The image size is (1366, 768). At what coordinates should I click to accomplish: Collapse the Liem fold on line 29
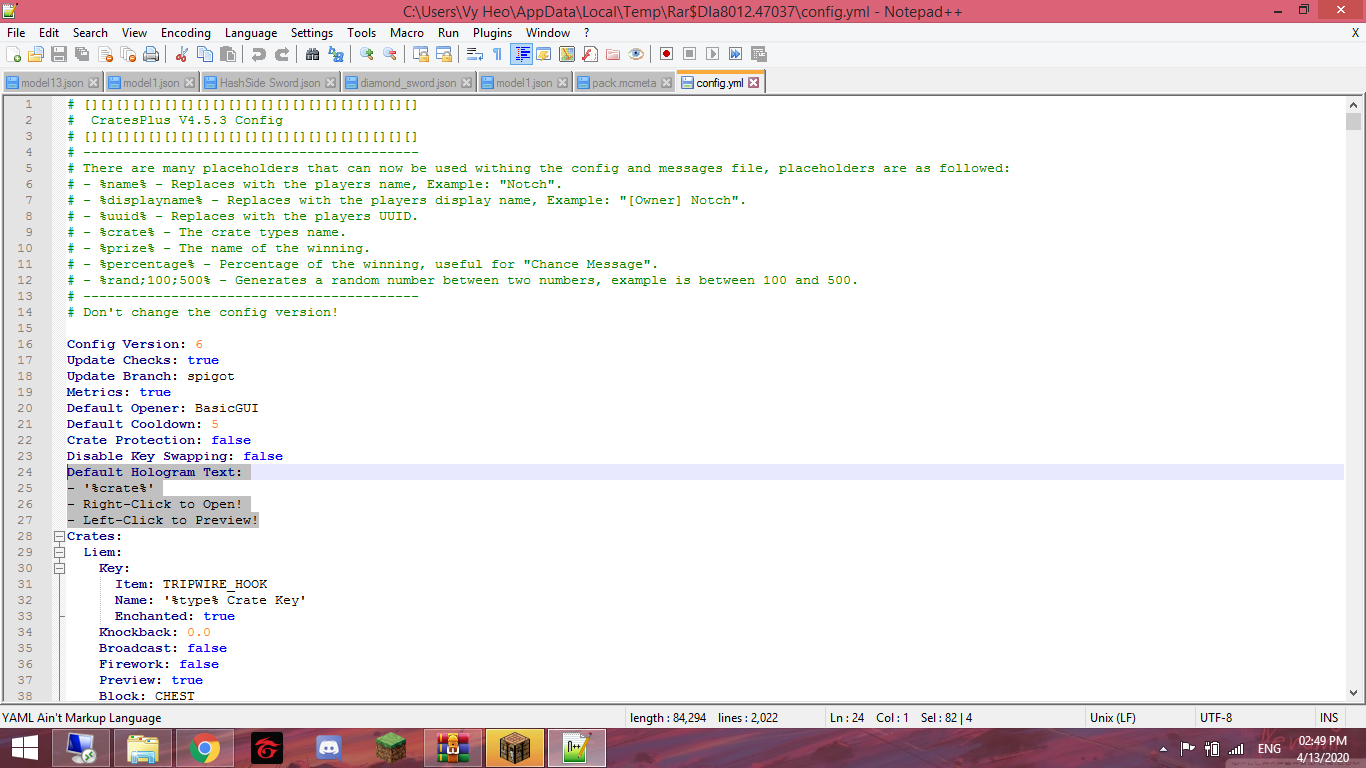point(59,552)
